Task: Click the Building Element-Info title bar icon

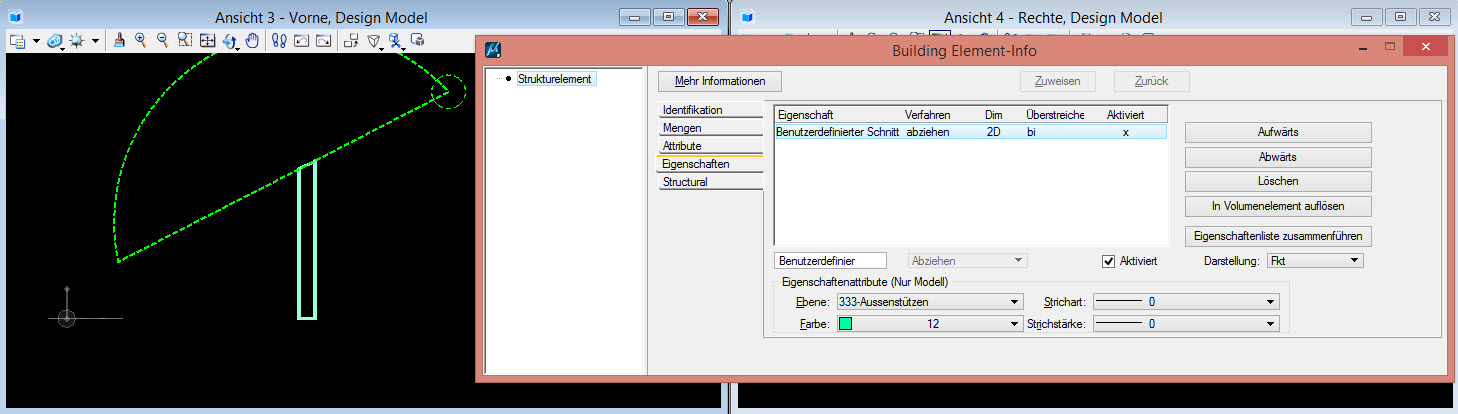Action: coord(493,49)
